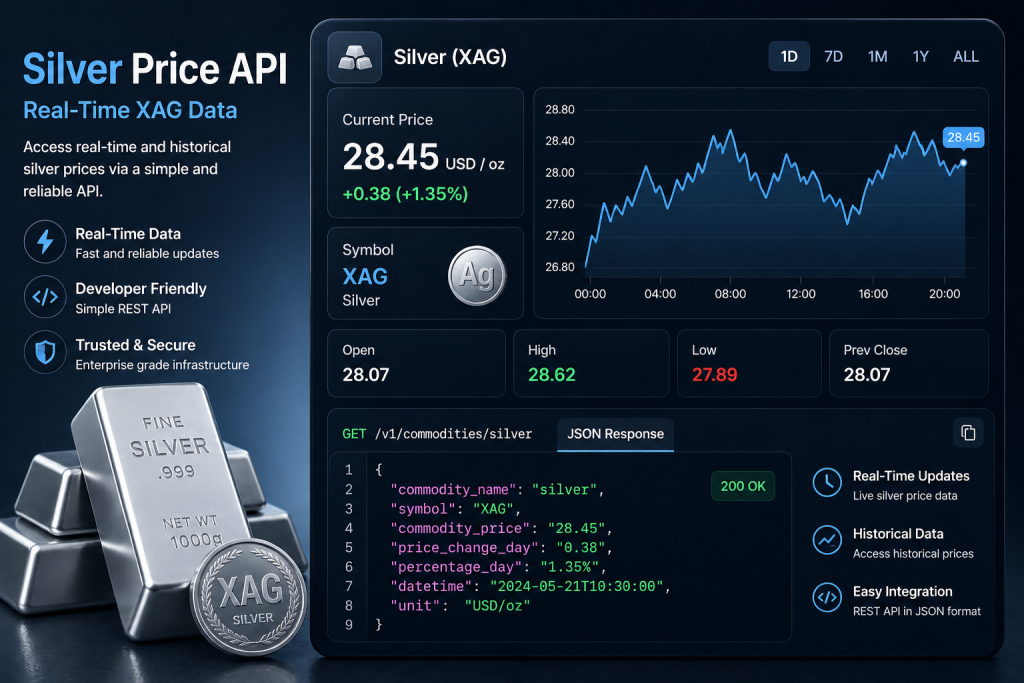Click the 08:00 time axis label

pyautogui.click(x=730, y=294)
